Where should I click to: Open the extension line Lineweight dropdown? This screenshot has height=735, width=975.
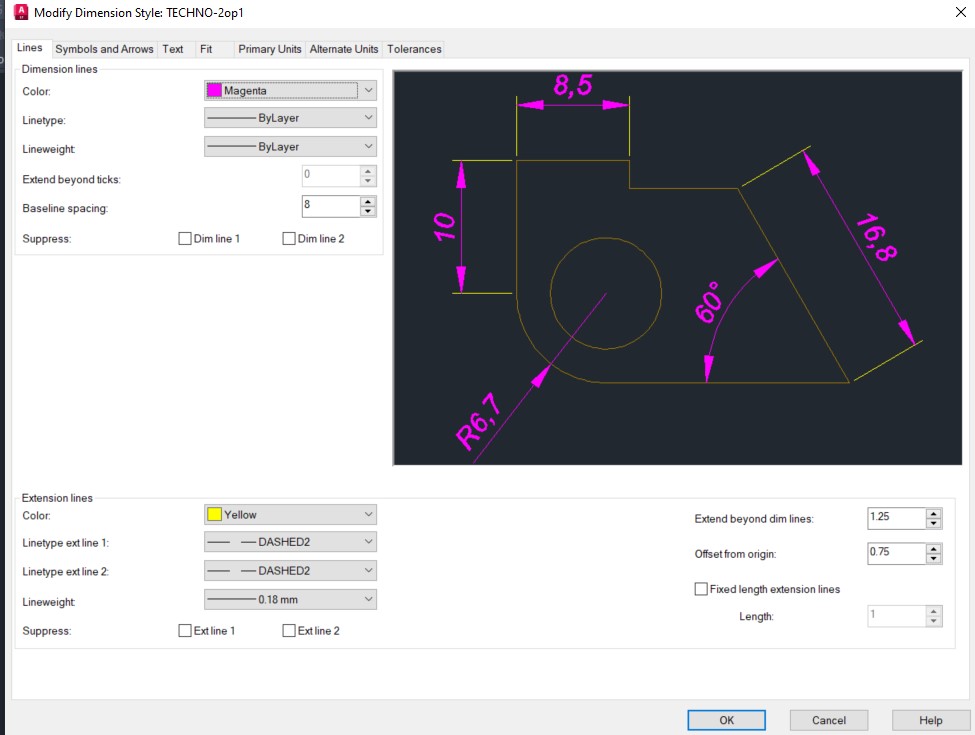(370, 599)
